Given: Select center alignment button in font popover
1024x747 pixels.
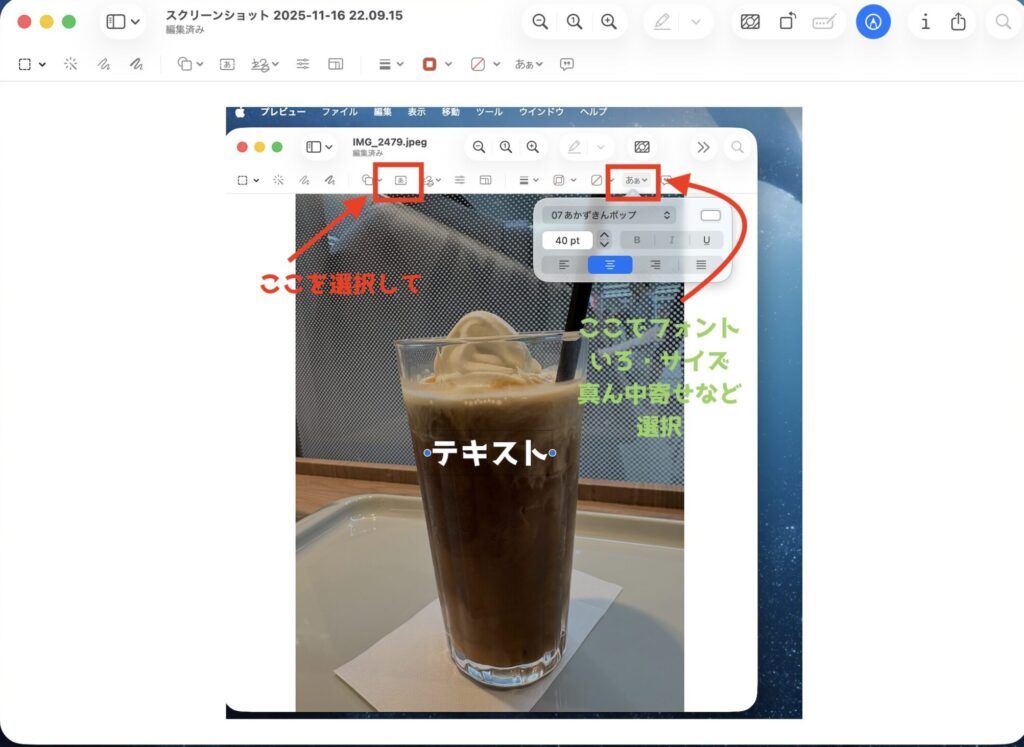Looking at the screenshot, I should (x=609, y=265).
